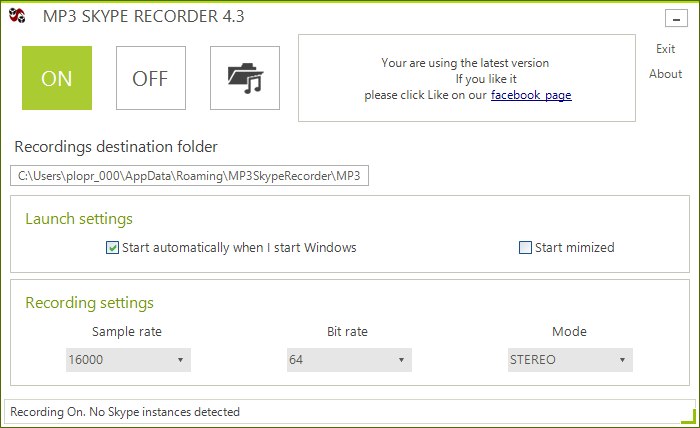700x428 pixels.
Task: Turn recording ON with the green button
Action: coord(57,78)
